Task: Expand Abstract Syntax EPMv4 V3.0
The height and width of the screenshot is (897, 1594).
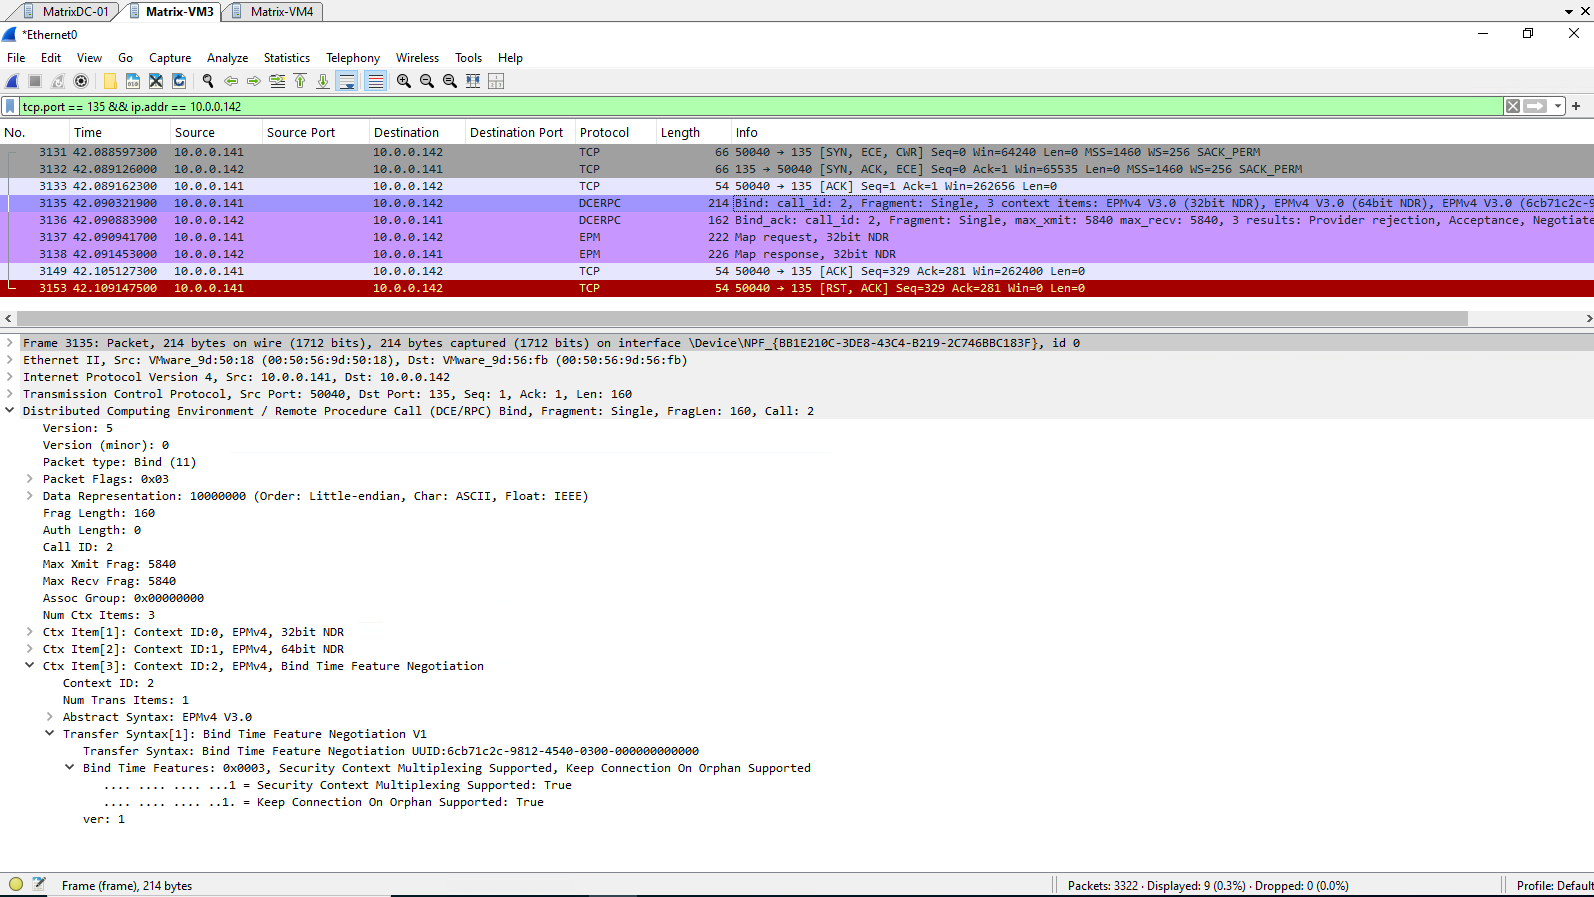Action: click(50, 717)
